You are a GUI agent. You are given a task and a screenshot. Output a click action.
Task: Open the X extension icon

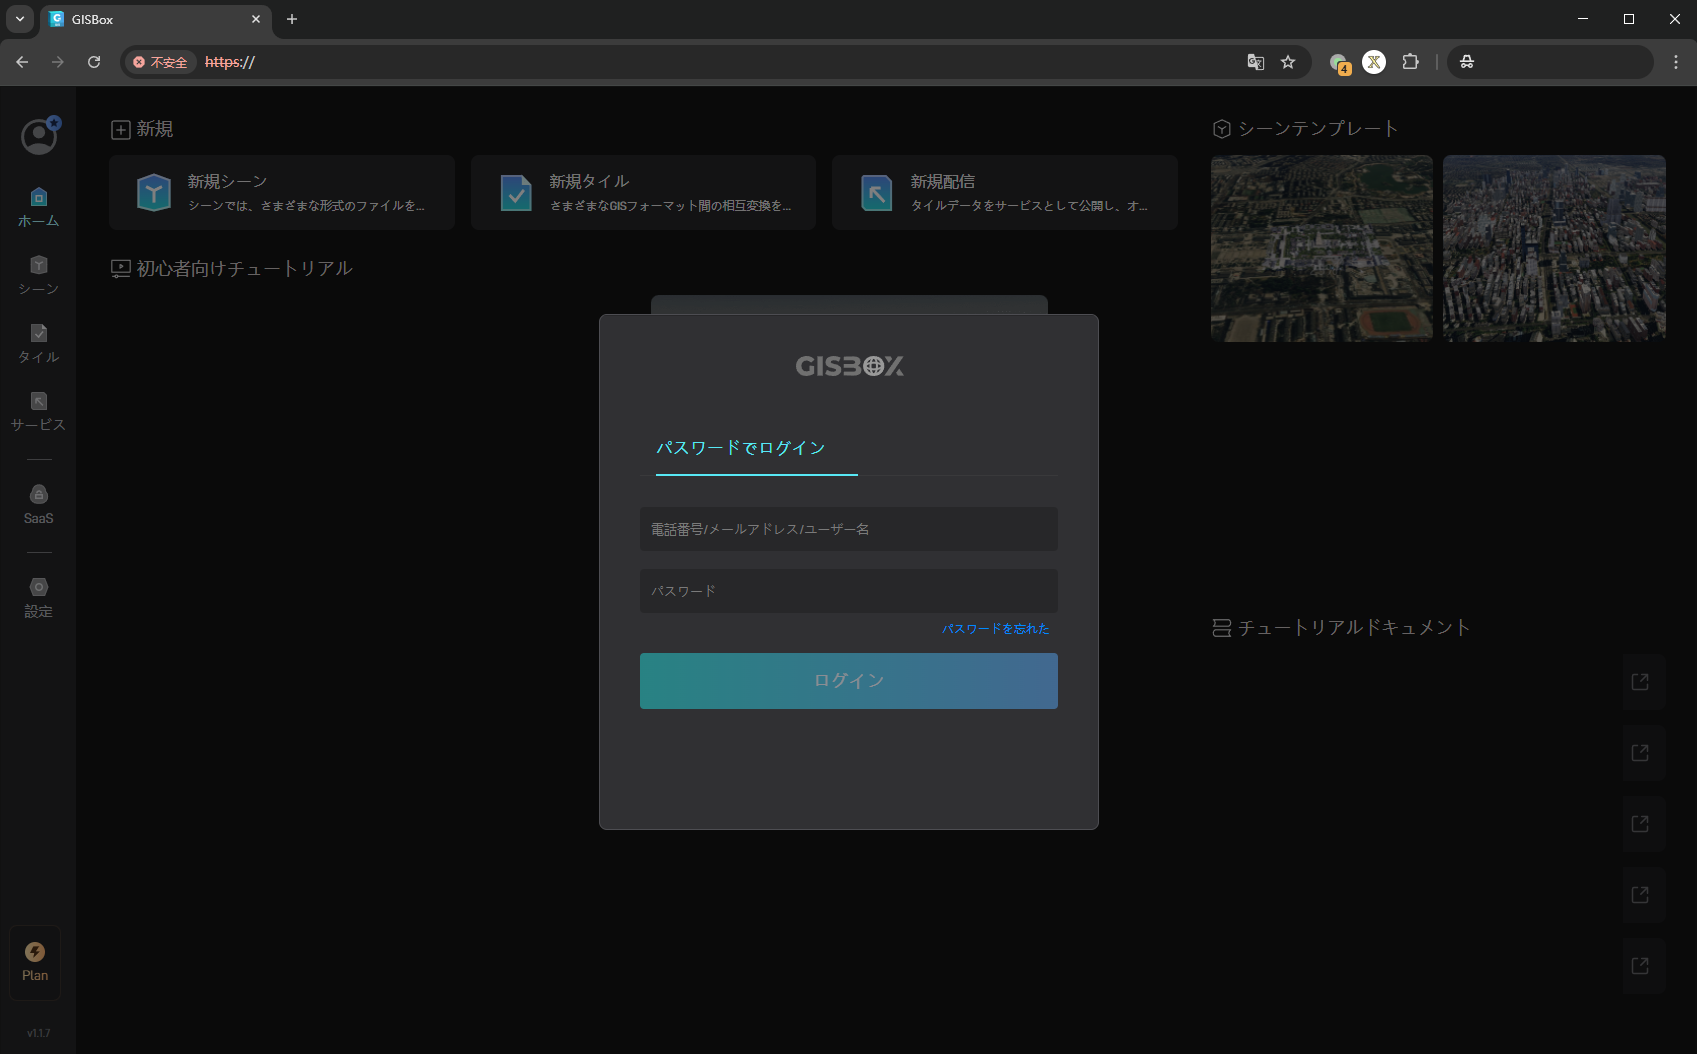1374,62
